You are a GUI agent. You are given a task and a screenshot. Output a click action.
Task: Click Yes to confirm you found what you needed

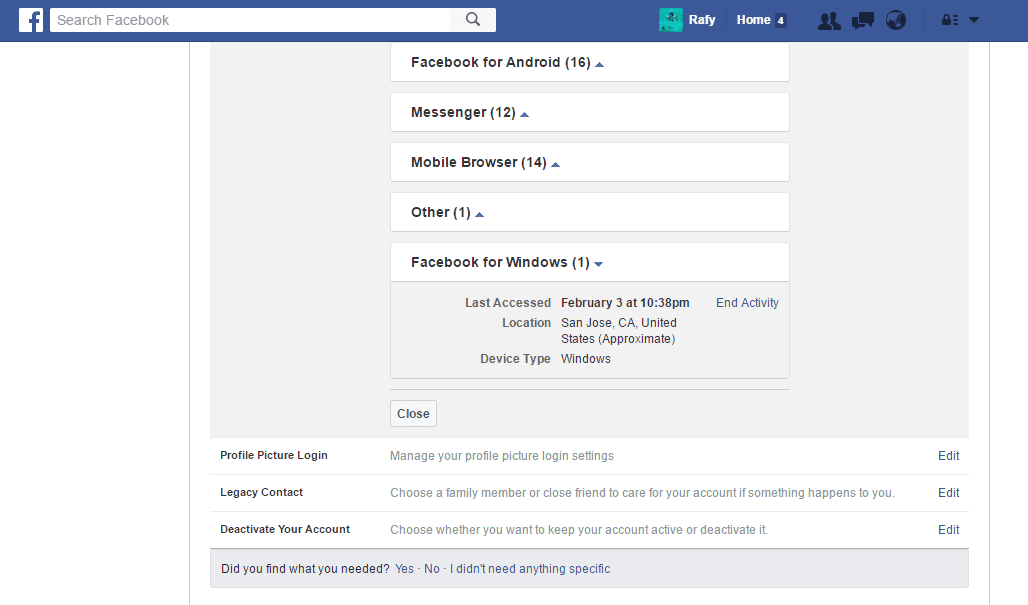click(404, 568)
